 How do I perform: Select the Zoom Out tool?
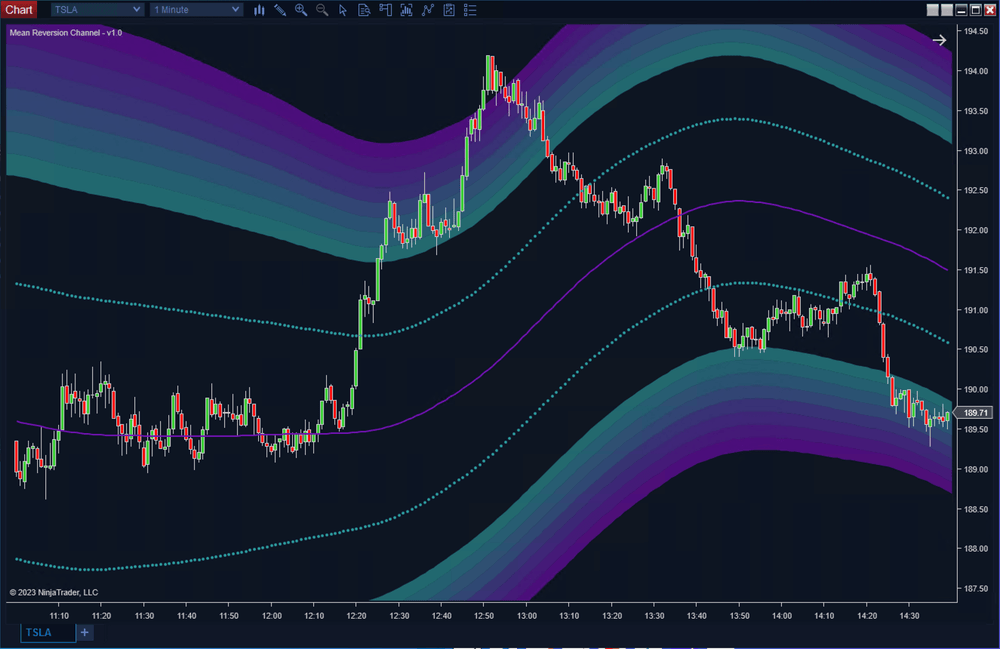[322, 10]
